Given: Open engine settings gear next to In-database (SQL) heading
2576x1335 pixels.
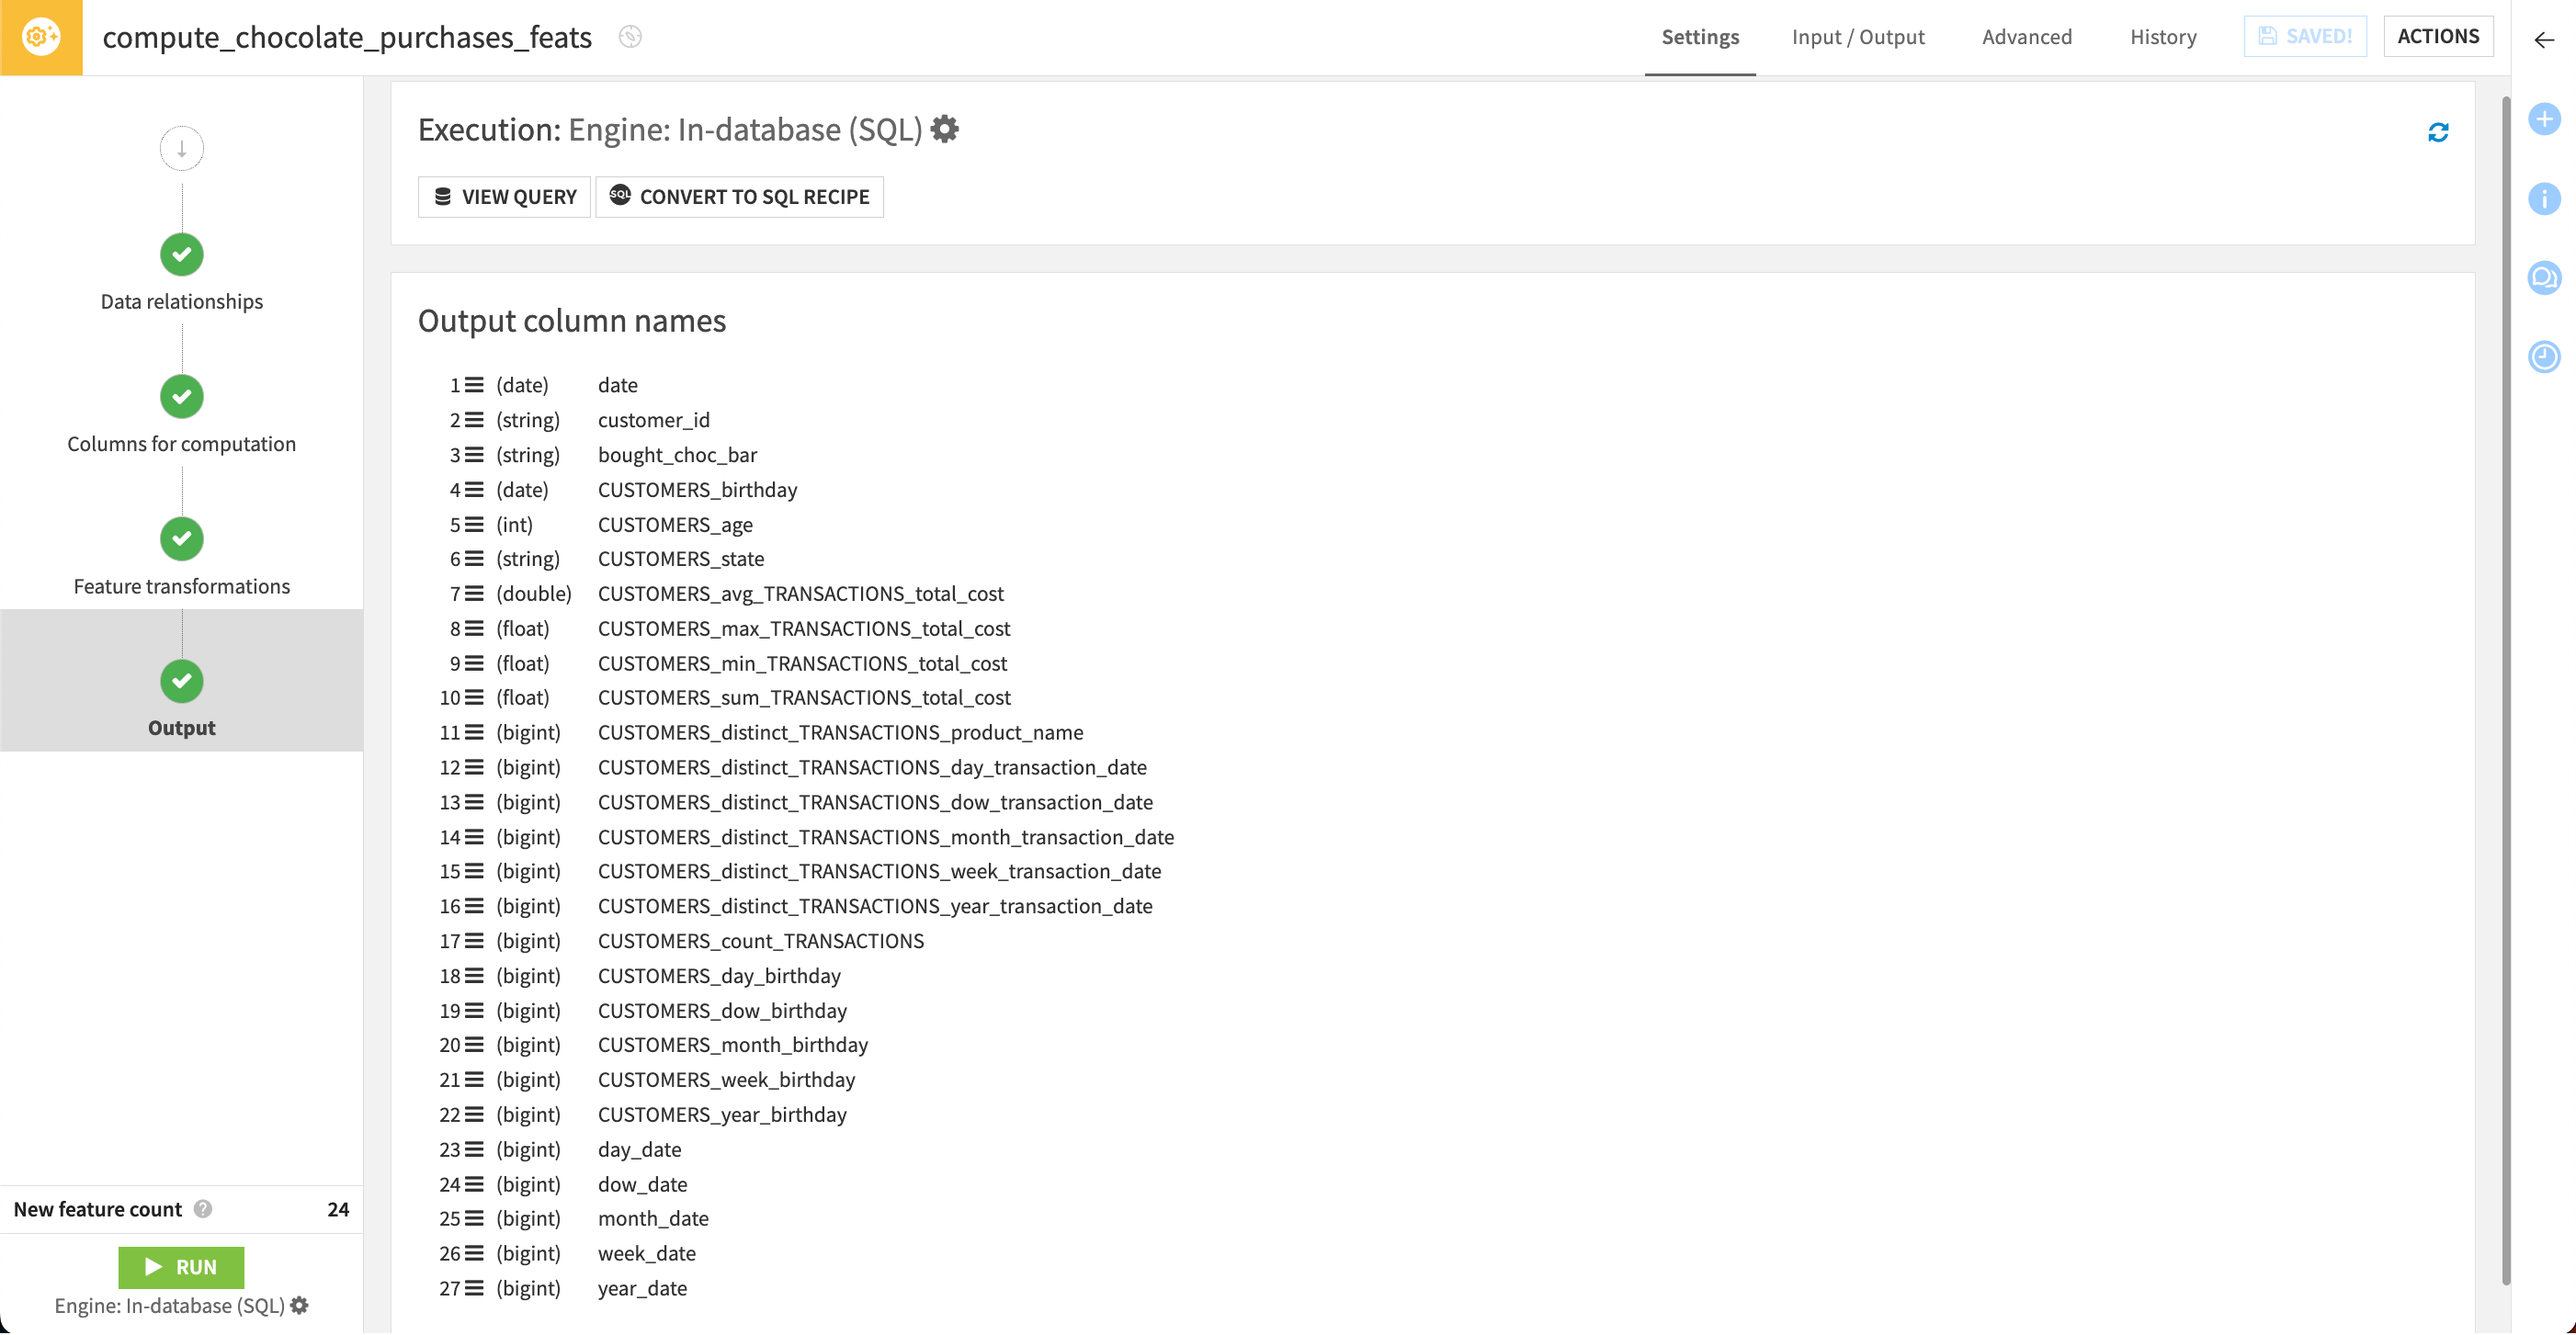Looking at the screenshot, I should click(944, 128).
